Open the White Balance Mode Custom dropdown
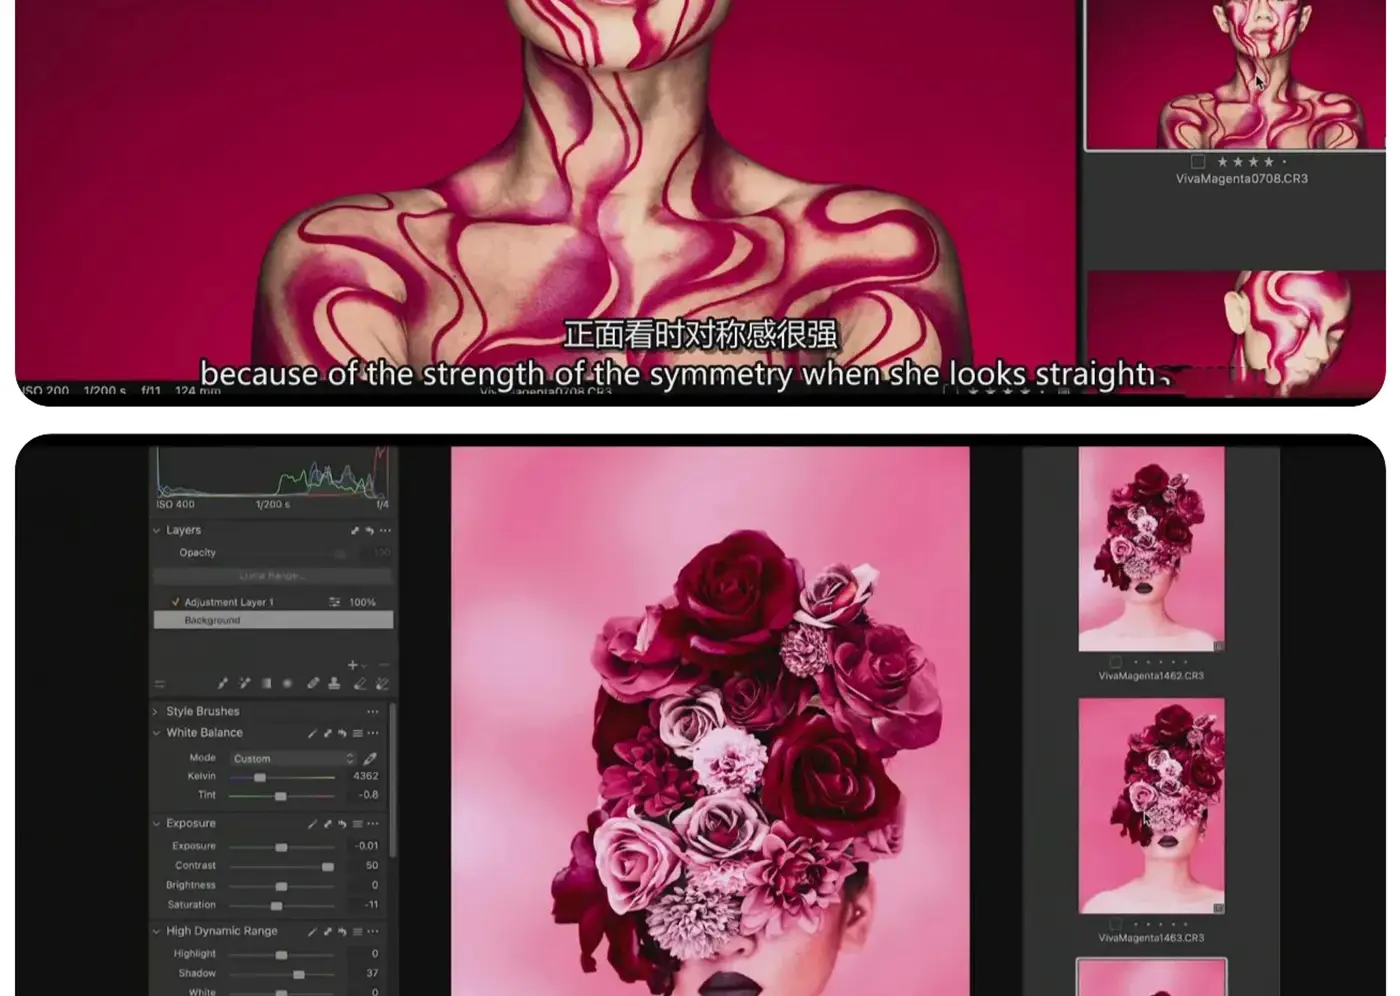The width and height of the screenshot is (1400, 996). pos(293,758)
